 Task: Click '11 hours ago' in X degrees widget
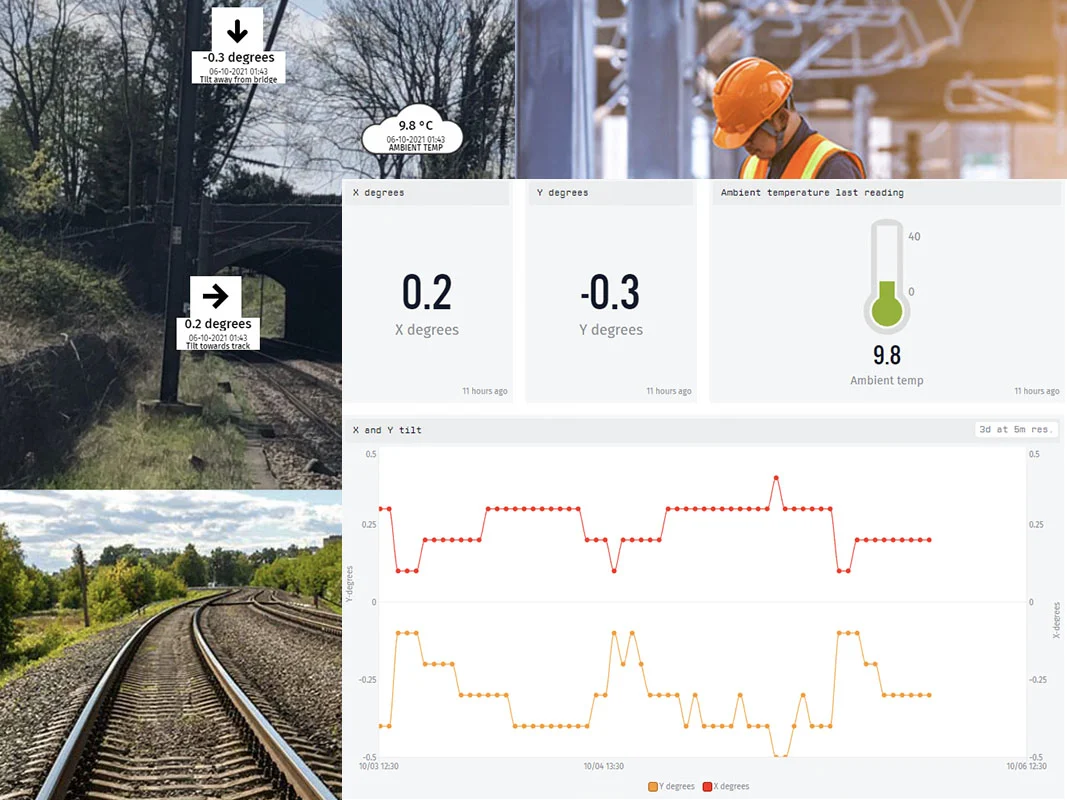[x=485, y=391]
